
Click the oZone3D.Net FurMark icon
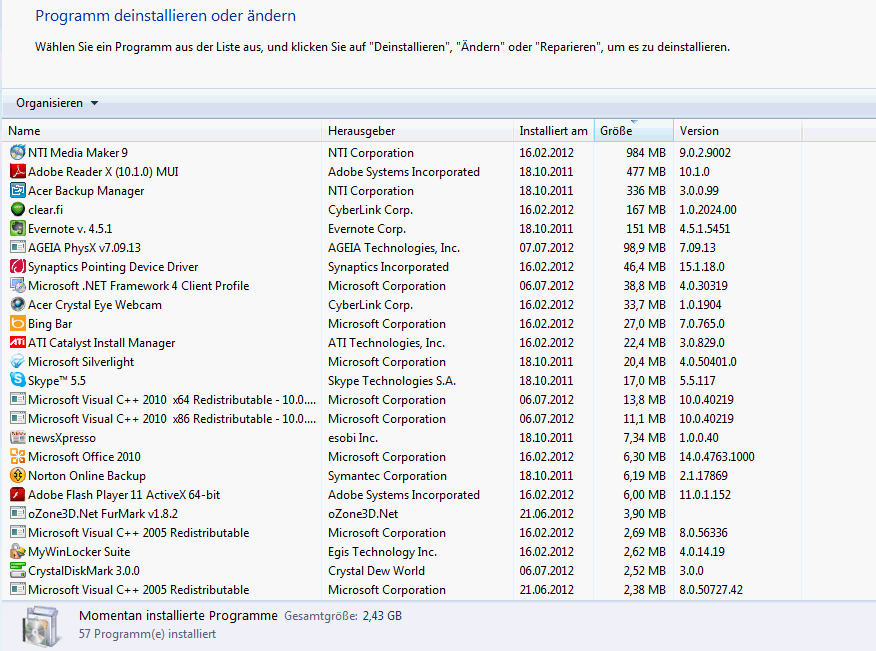[18, 514]
